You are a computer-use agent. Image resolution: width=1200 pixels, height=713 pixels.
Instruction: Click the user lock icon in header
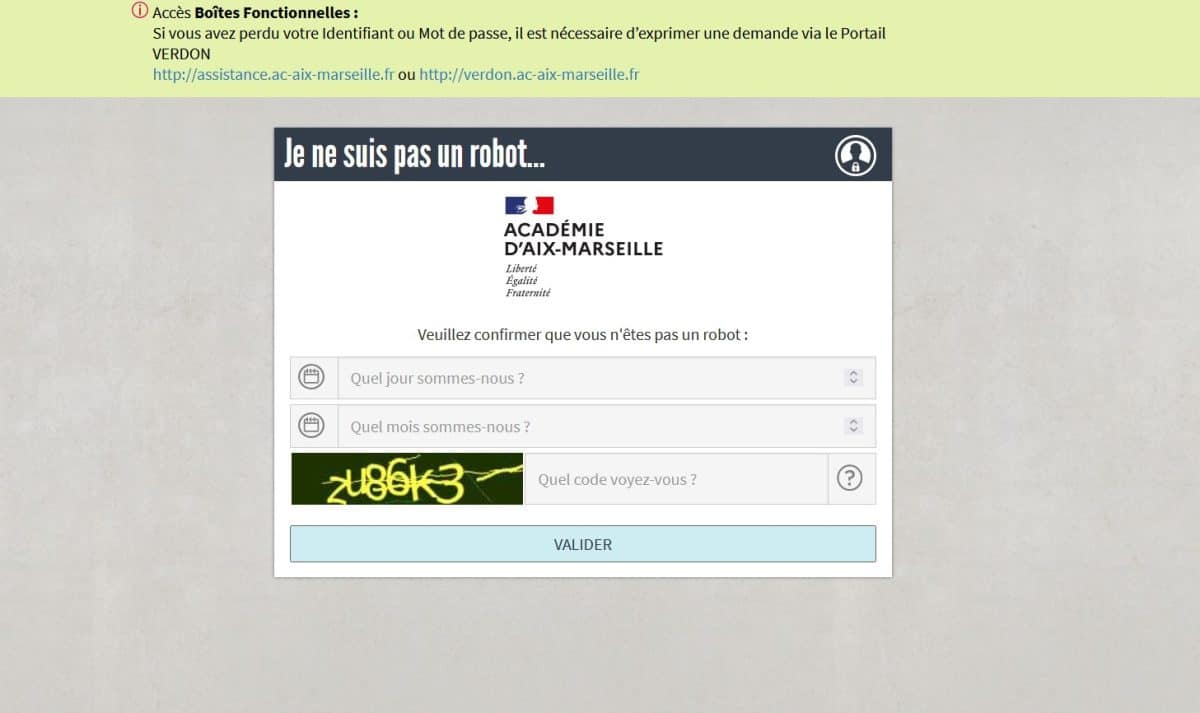pos(855,155)
